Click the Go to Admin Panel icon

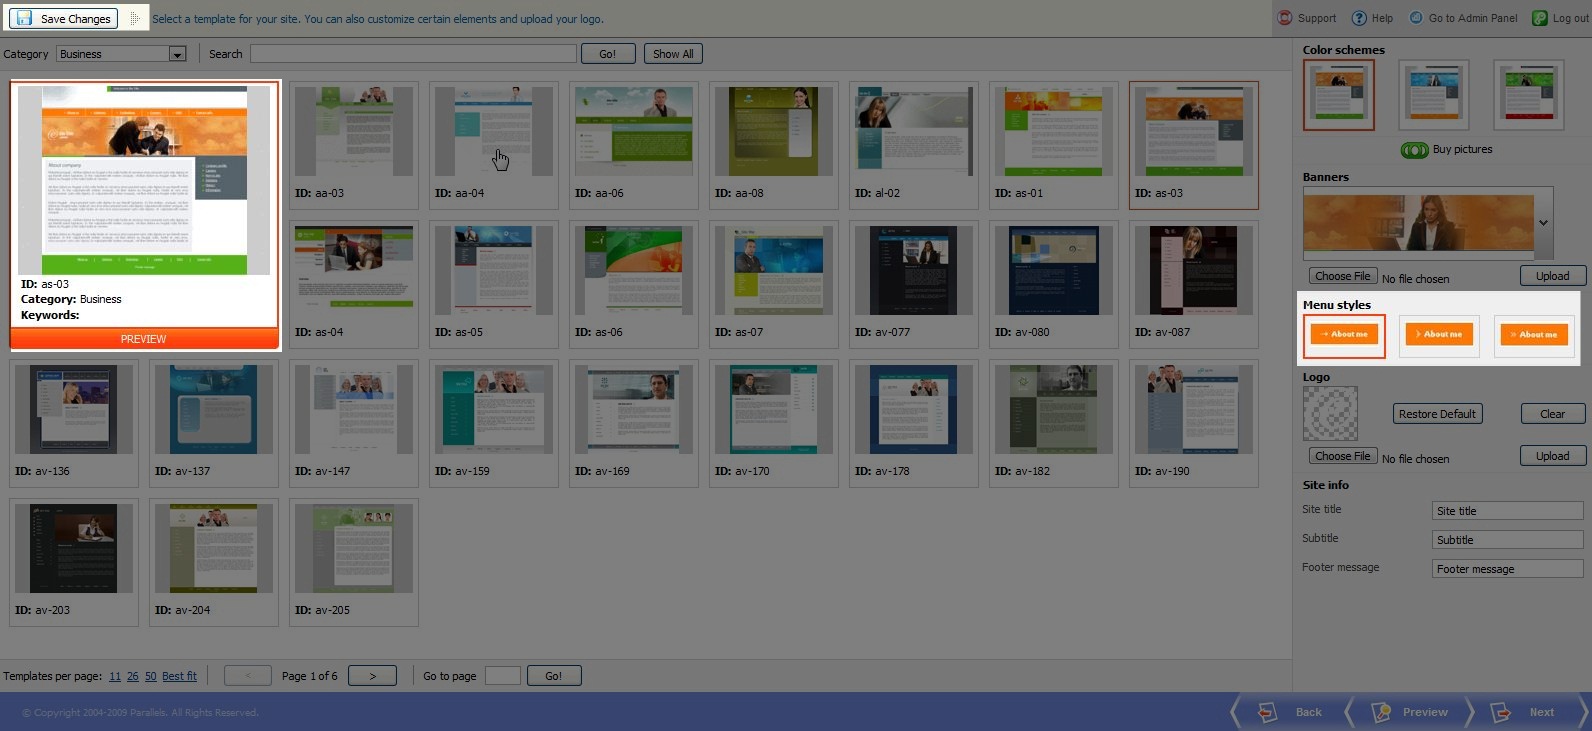coord(1416,18)
